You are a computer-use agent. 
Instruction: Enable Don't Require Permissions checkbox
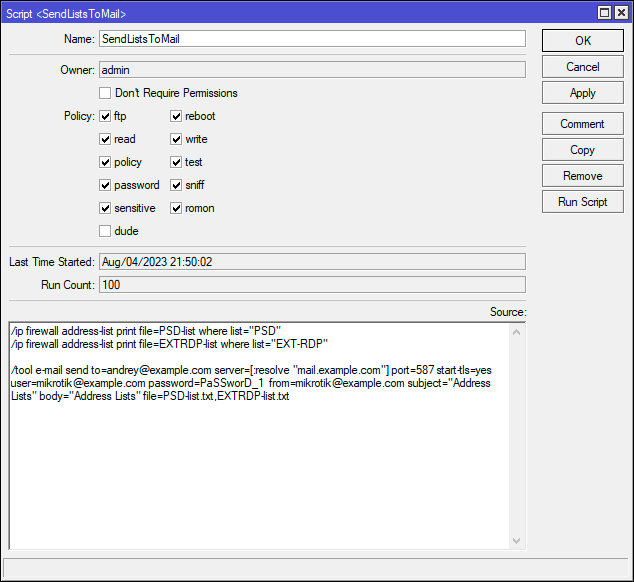106,93
